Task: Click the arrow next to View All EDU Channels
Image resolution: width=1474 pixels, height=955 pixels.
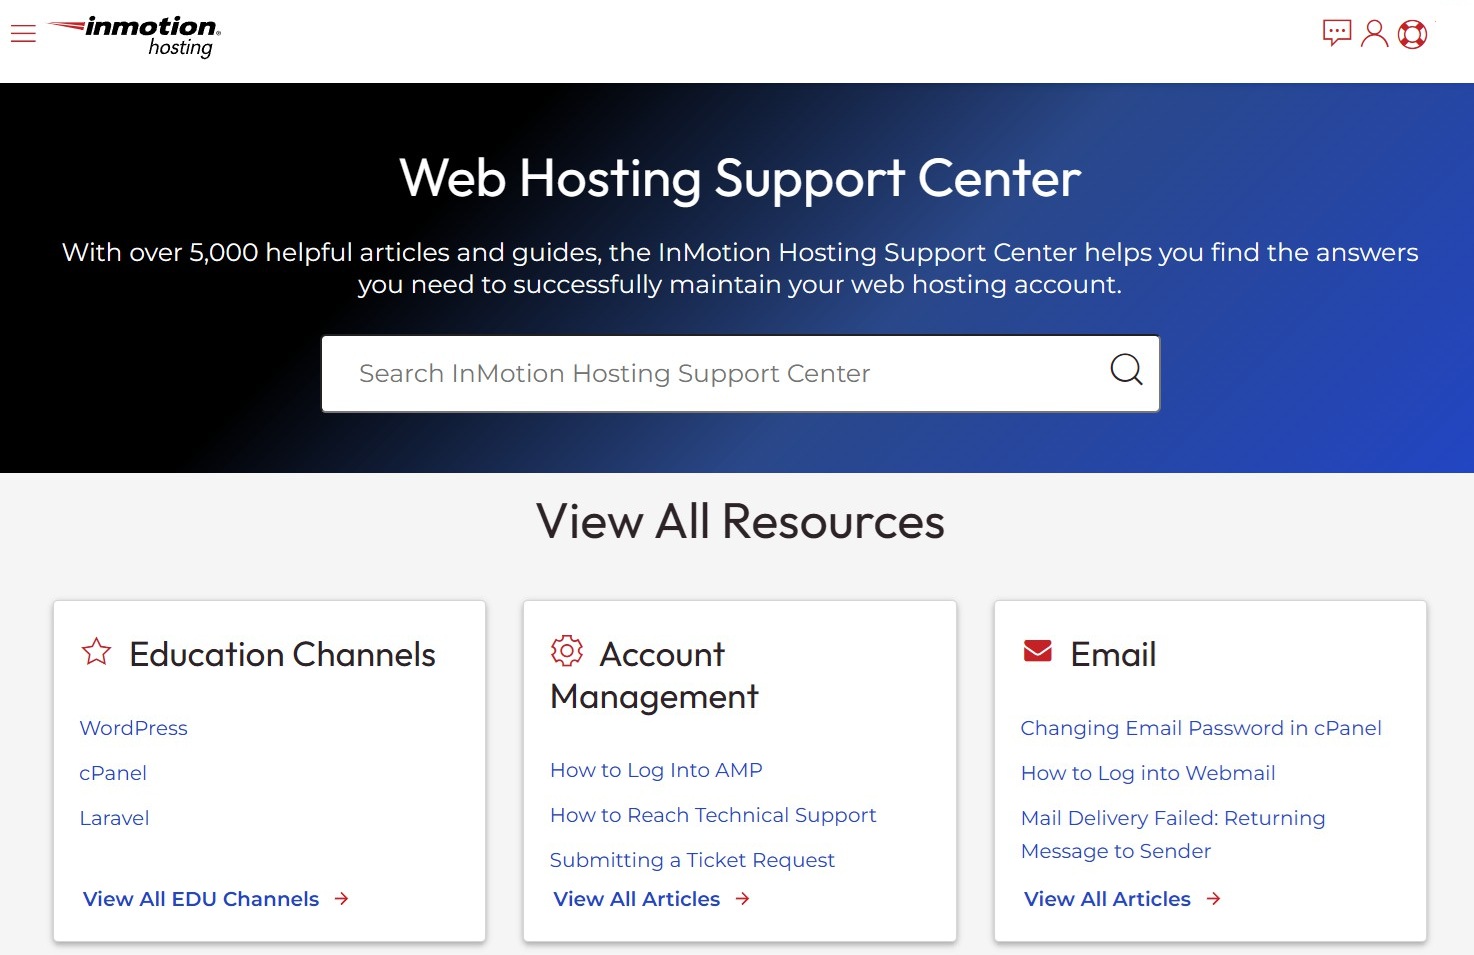Action: point(343,898)
